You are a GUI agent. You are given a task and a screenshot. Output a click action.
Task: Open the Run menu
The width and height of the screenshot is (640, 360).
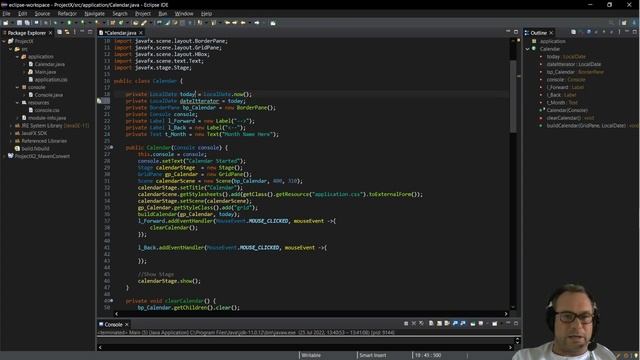[163, 13]
